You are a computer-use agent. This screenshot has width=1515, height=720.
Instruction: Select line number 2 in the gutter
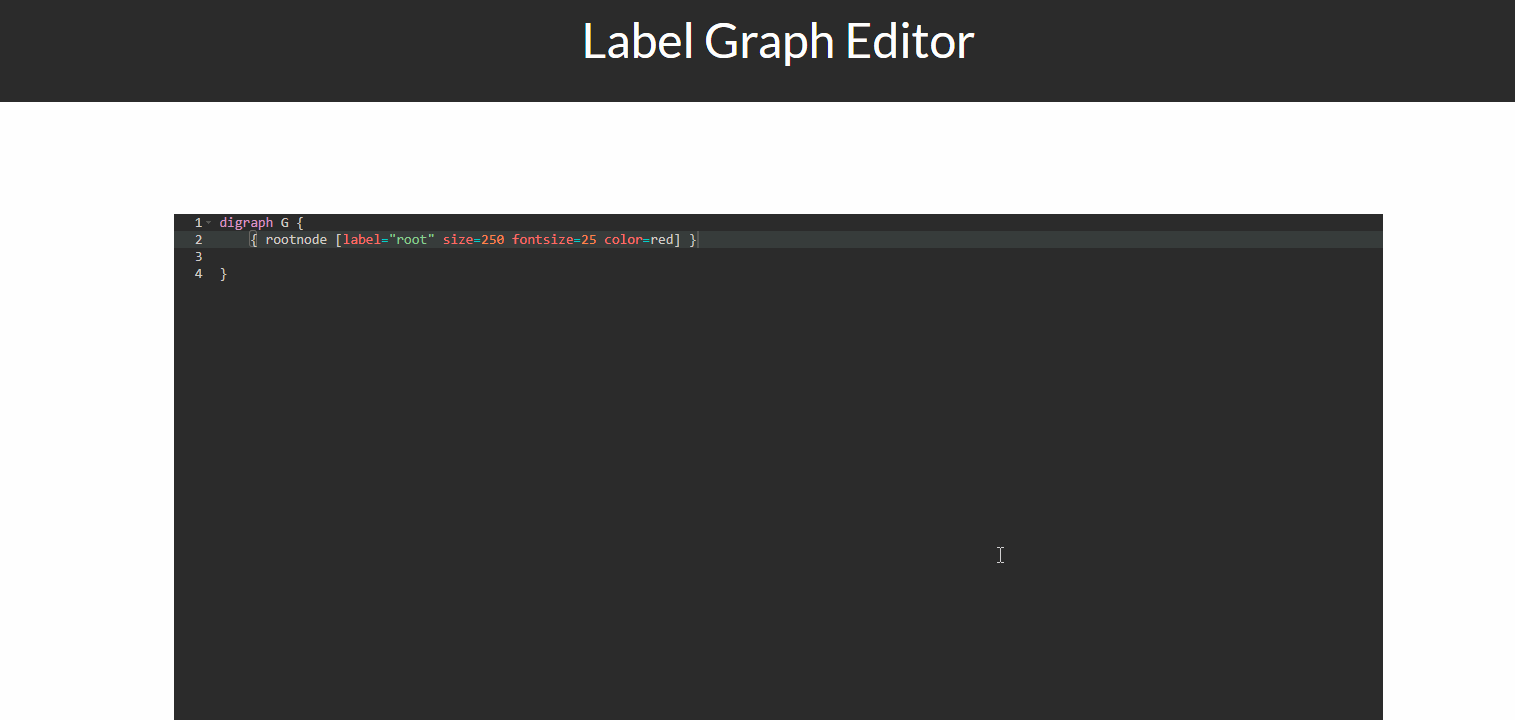[197, 239]
